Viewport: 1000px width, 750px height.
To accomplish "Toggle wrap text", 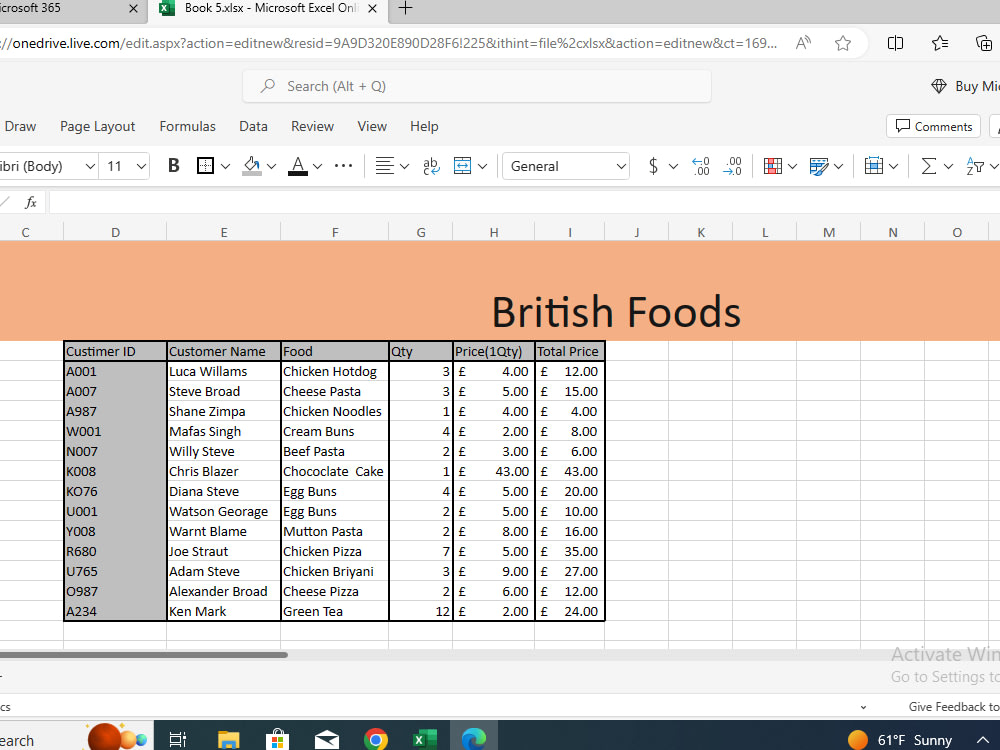I will 431,166.
